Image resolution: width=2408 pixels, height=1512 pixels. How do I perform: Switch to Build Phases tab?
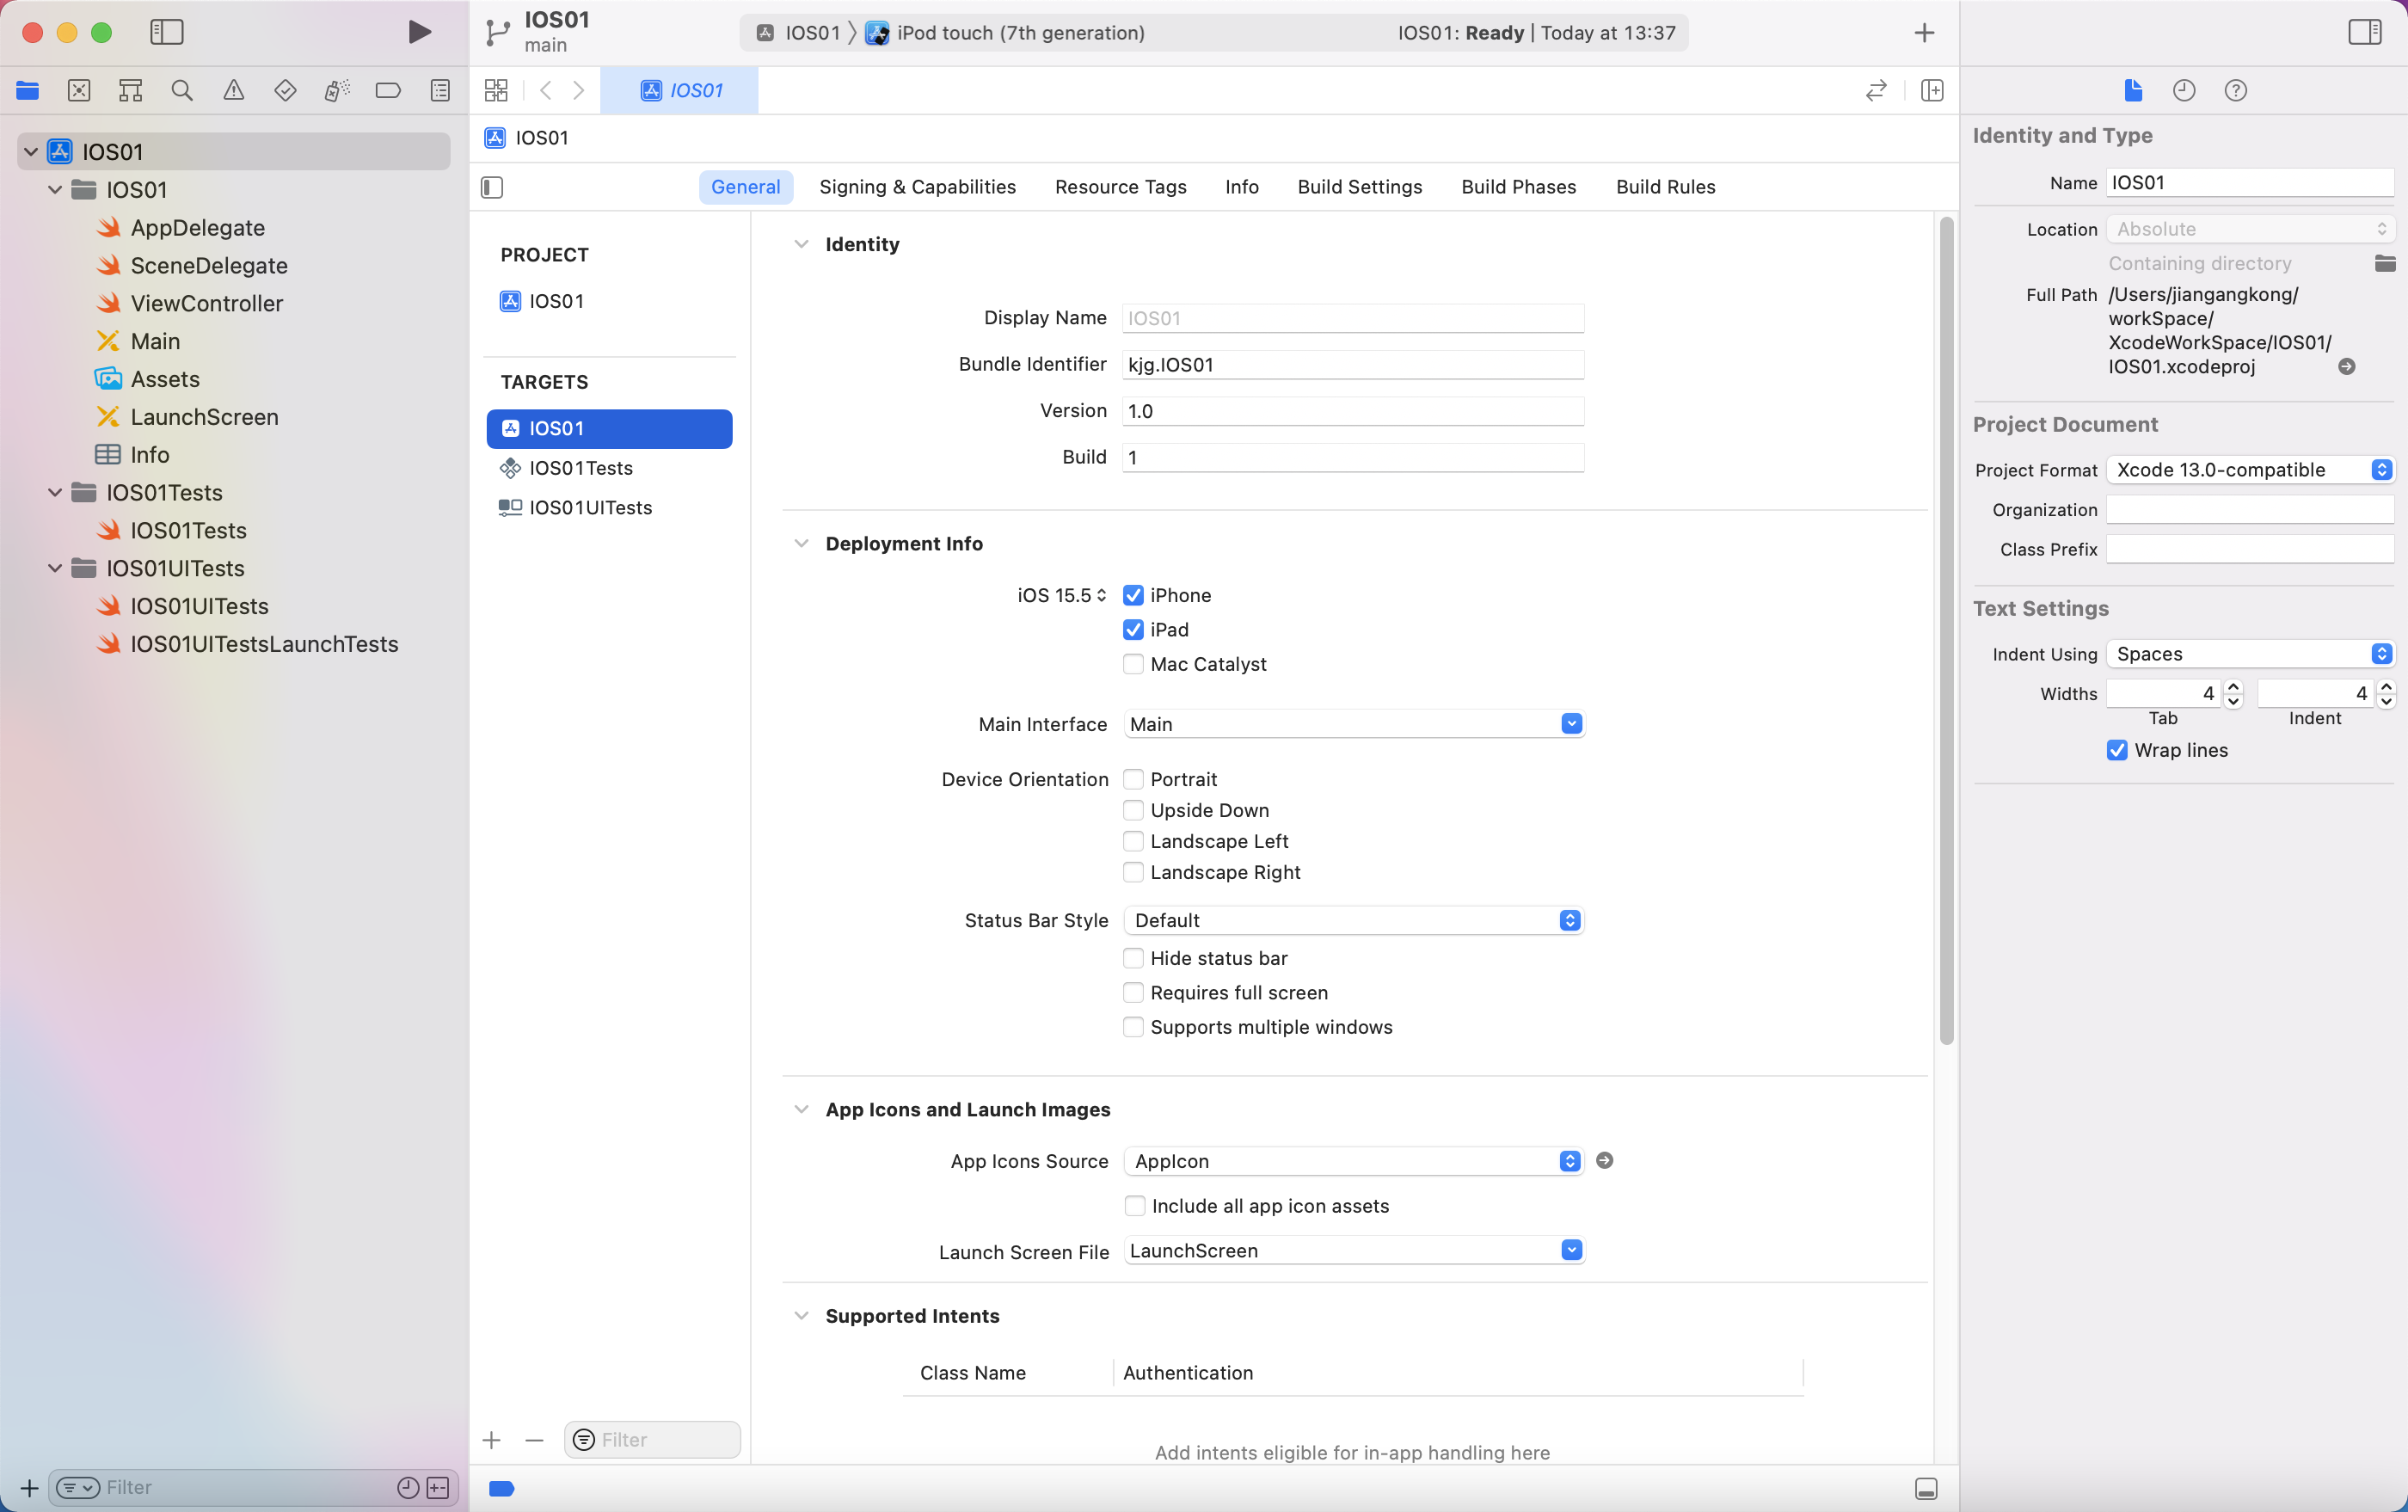pos(1518,187)
